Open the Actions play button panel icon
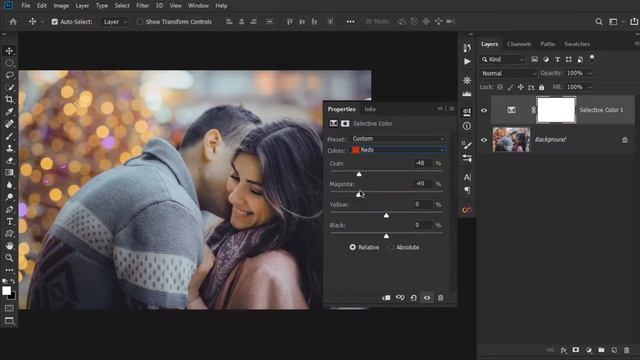Viewport: 640px width, 360px height. 467,61
